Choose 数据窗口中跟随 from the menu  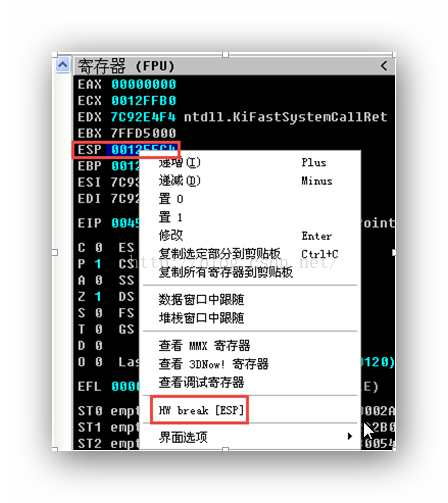249,300
